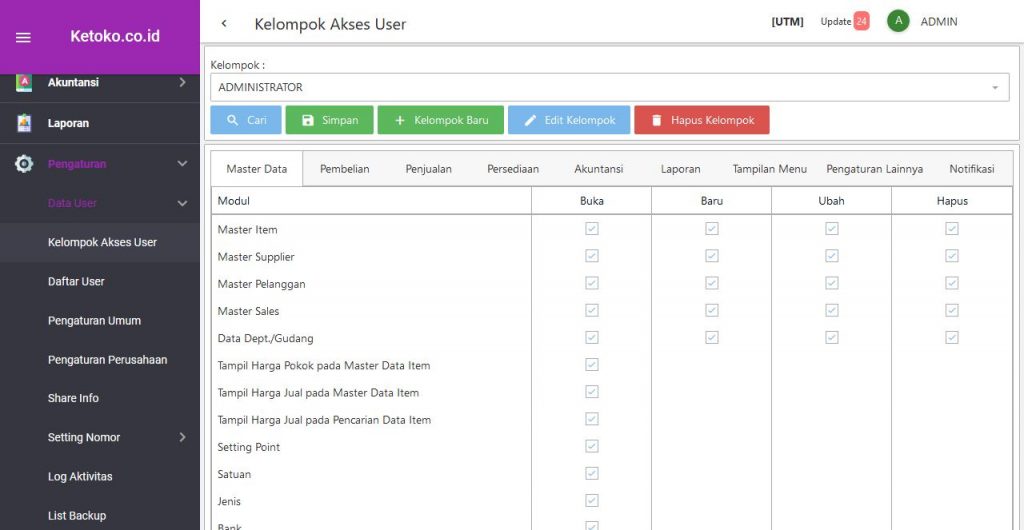Click the Laporan sidebar icon
The width and height of the screenshot is (1024, 530).
[x=24, y=123]
